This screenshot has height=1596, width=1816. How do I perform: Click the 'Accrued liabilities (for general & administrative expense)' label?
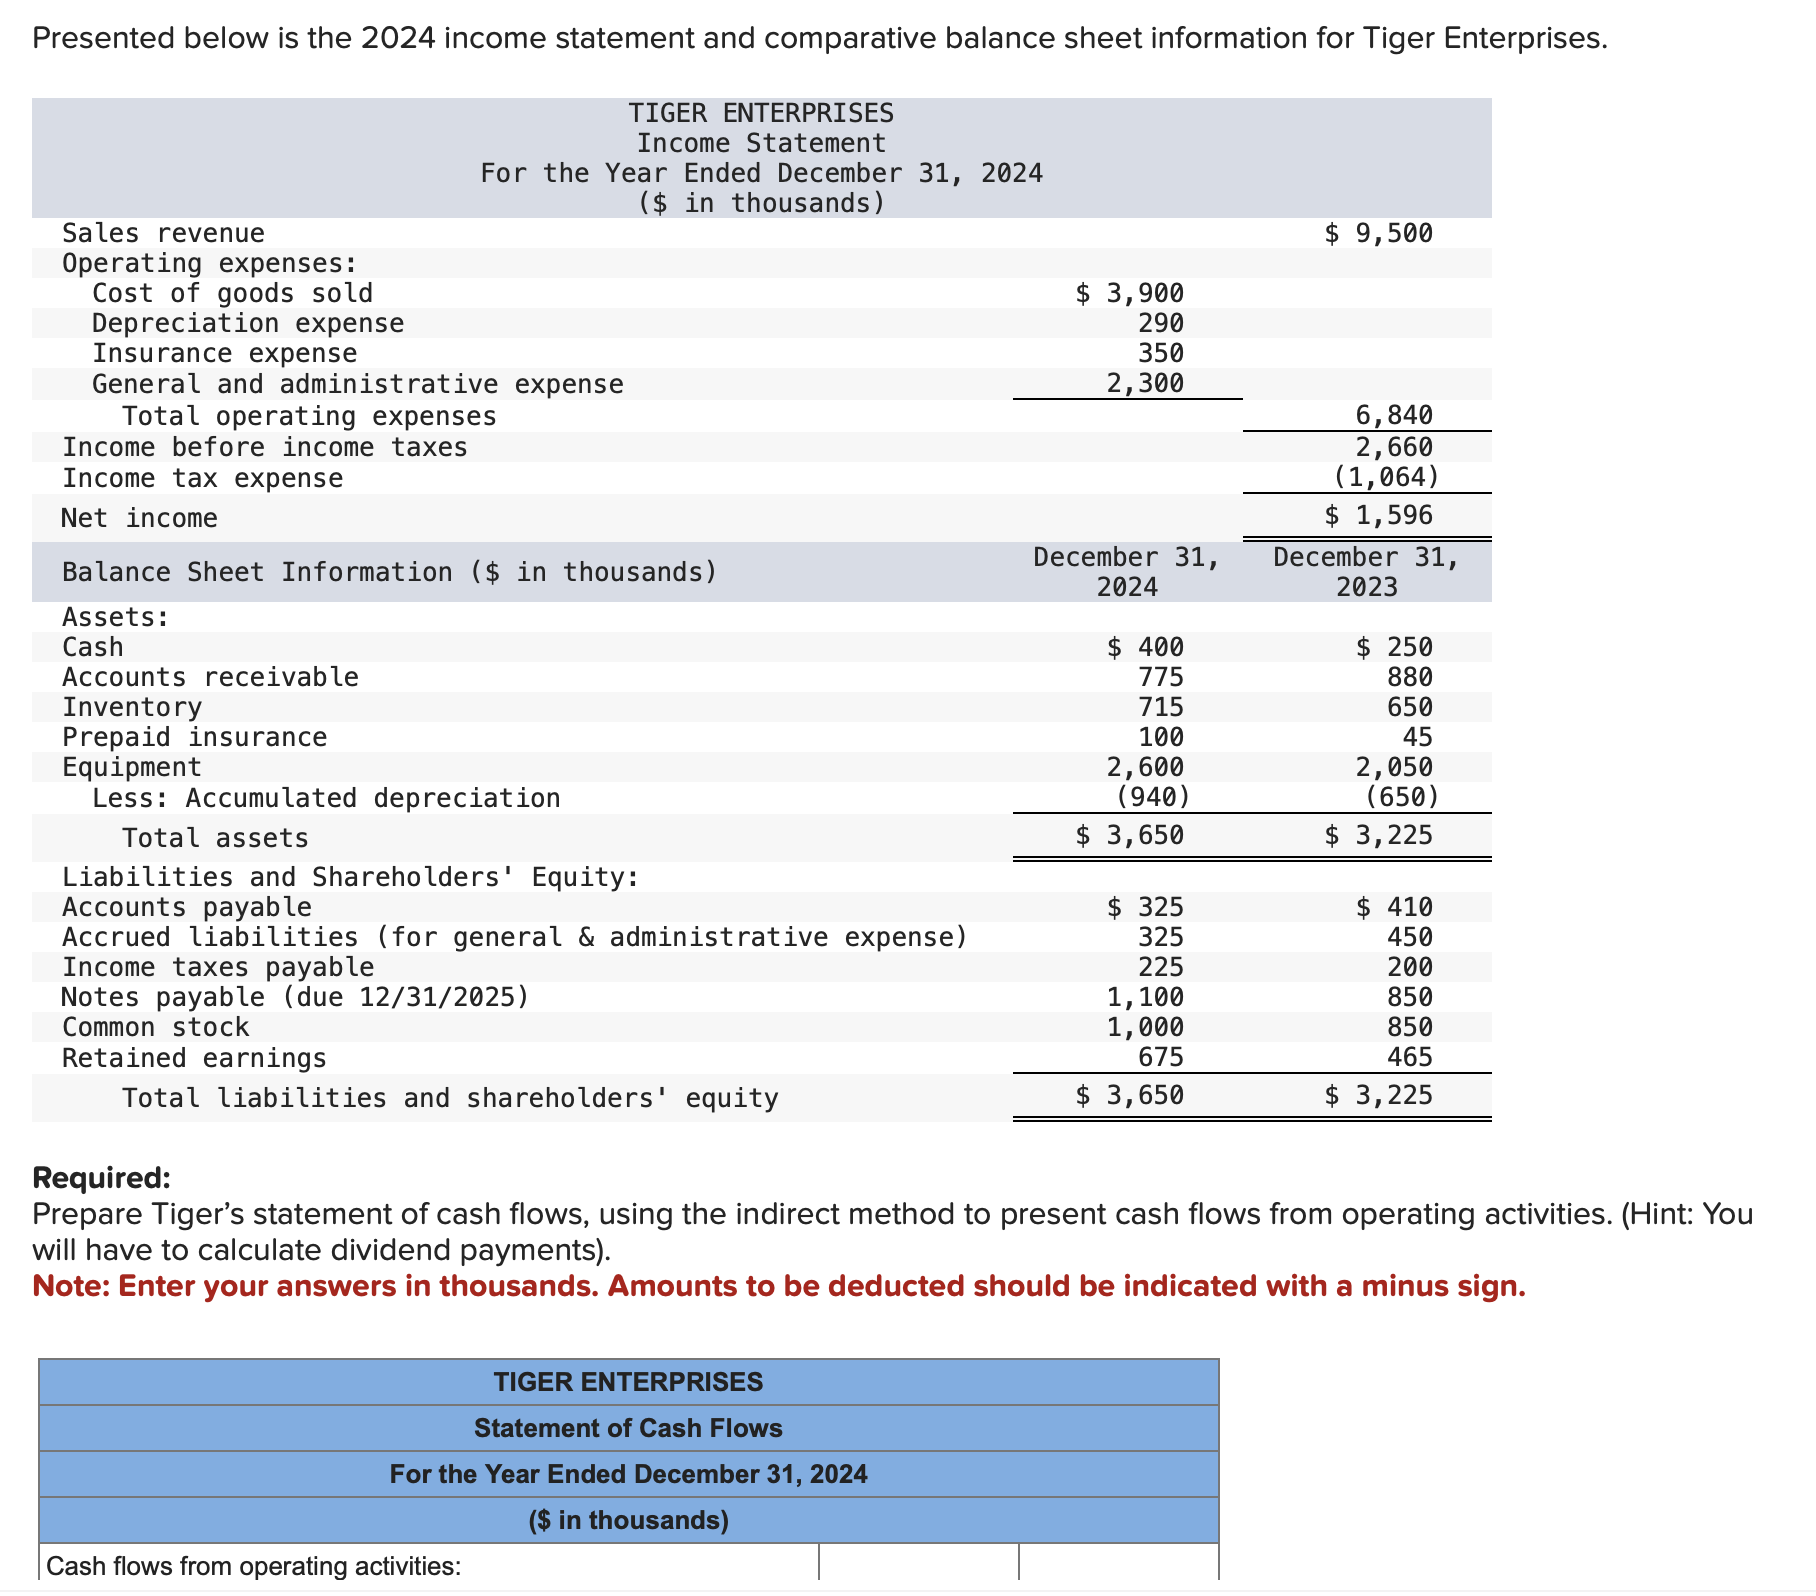pos(515,937)
